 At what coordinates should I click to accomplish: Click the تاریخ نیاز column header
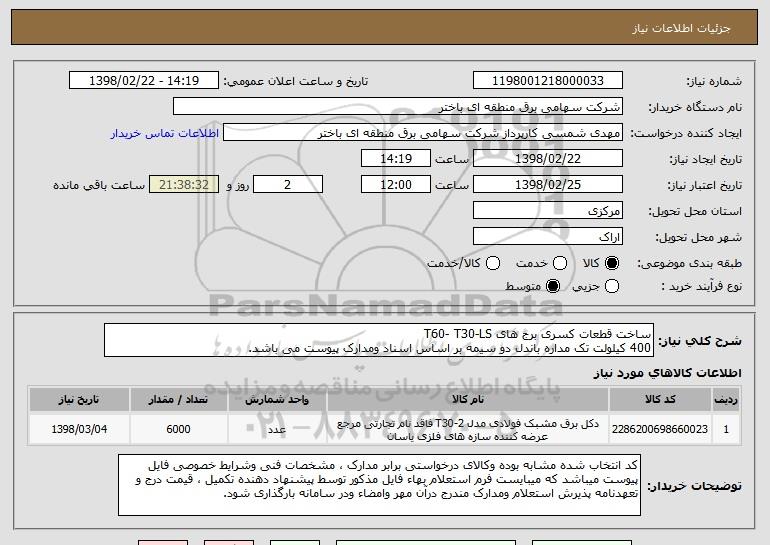tap(79, 400)
